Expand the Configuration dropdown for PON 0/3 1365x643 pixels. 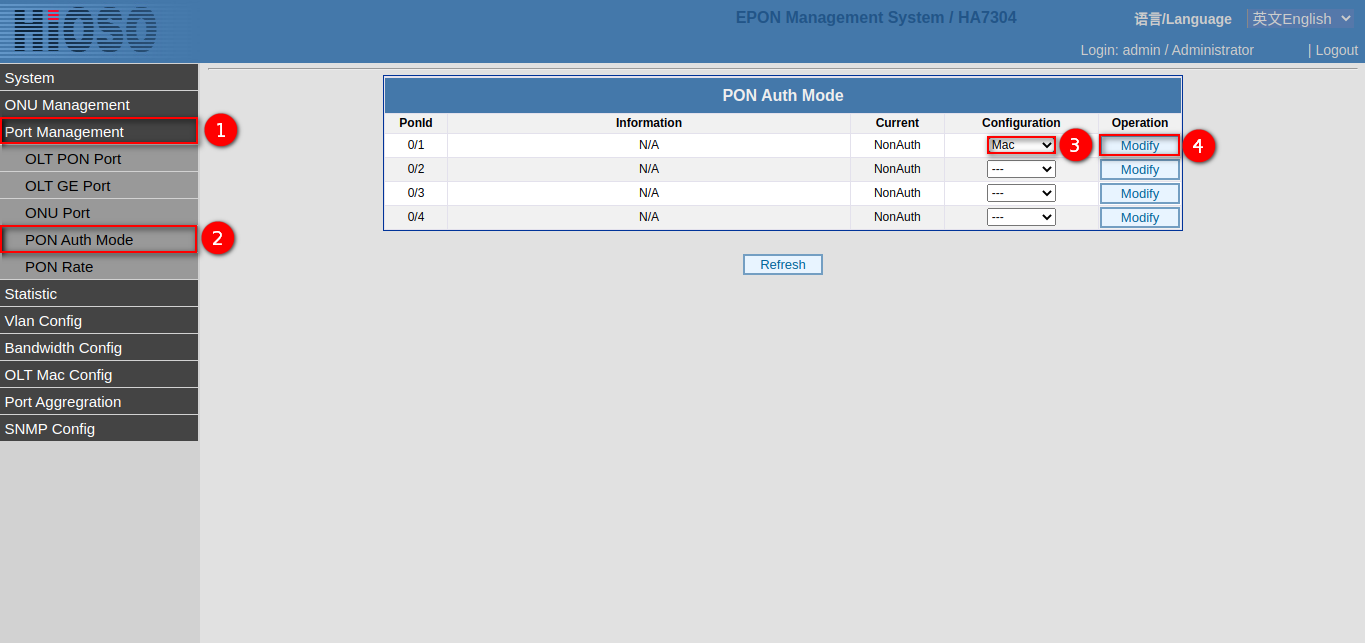pyautogui.click(x=1021, y=193)
